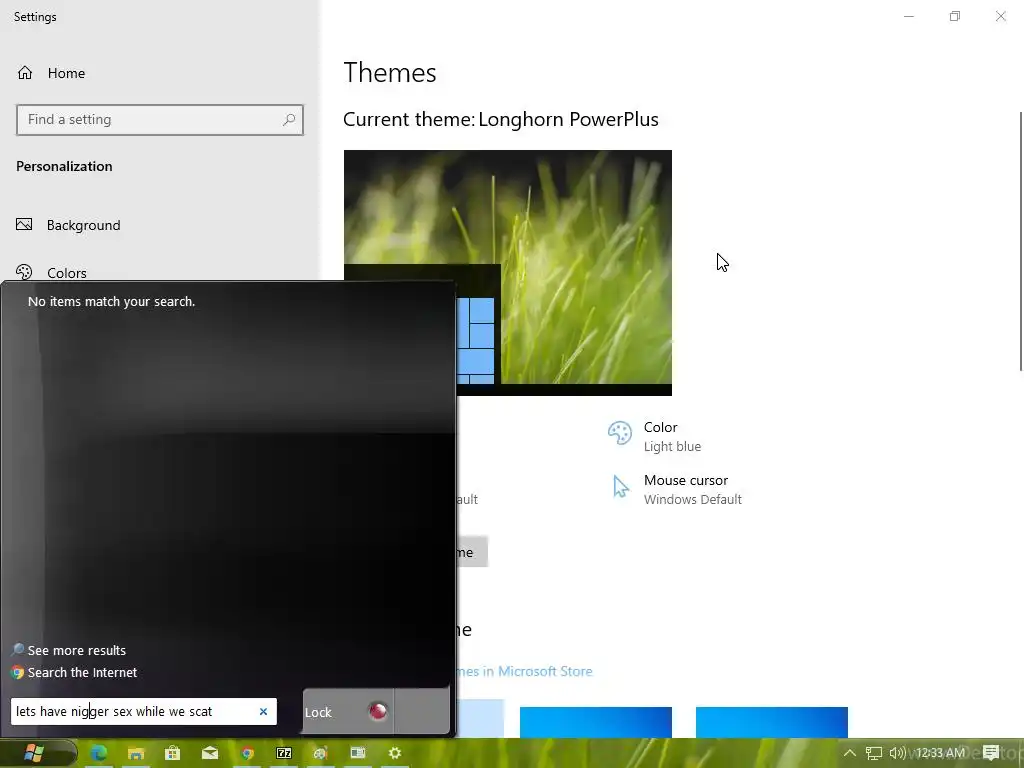Show hidden system tray icons
This screenshot has width=1024, height=768.
pyautogui.click(x=850, y=753)
